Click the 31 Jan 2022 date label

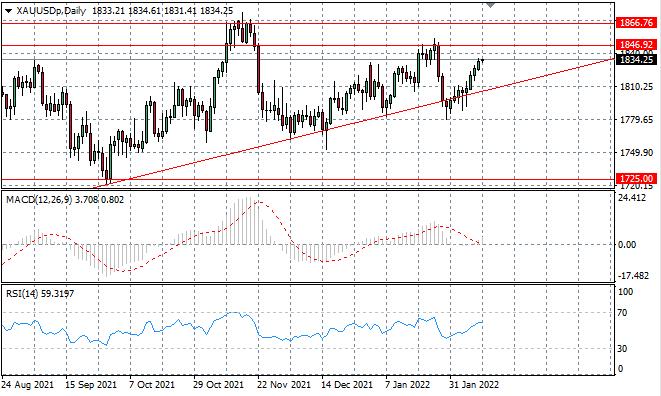click(x=473, y=385)
